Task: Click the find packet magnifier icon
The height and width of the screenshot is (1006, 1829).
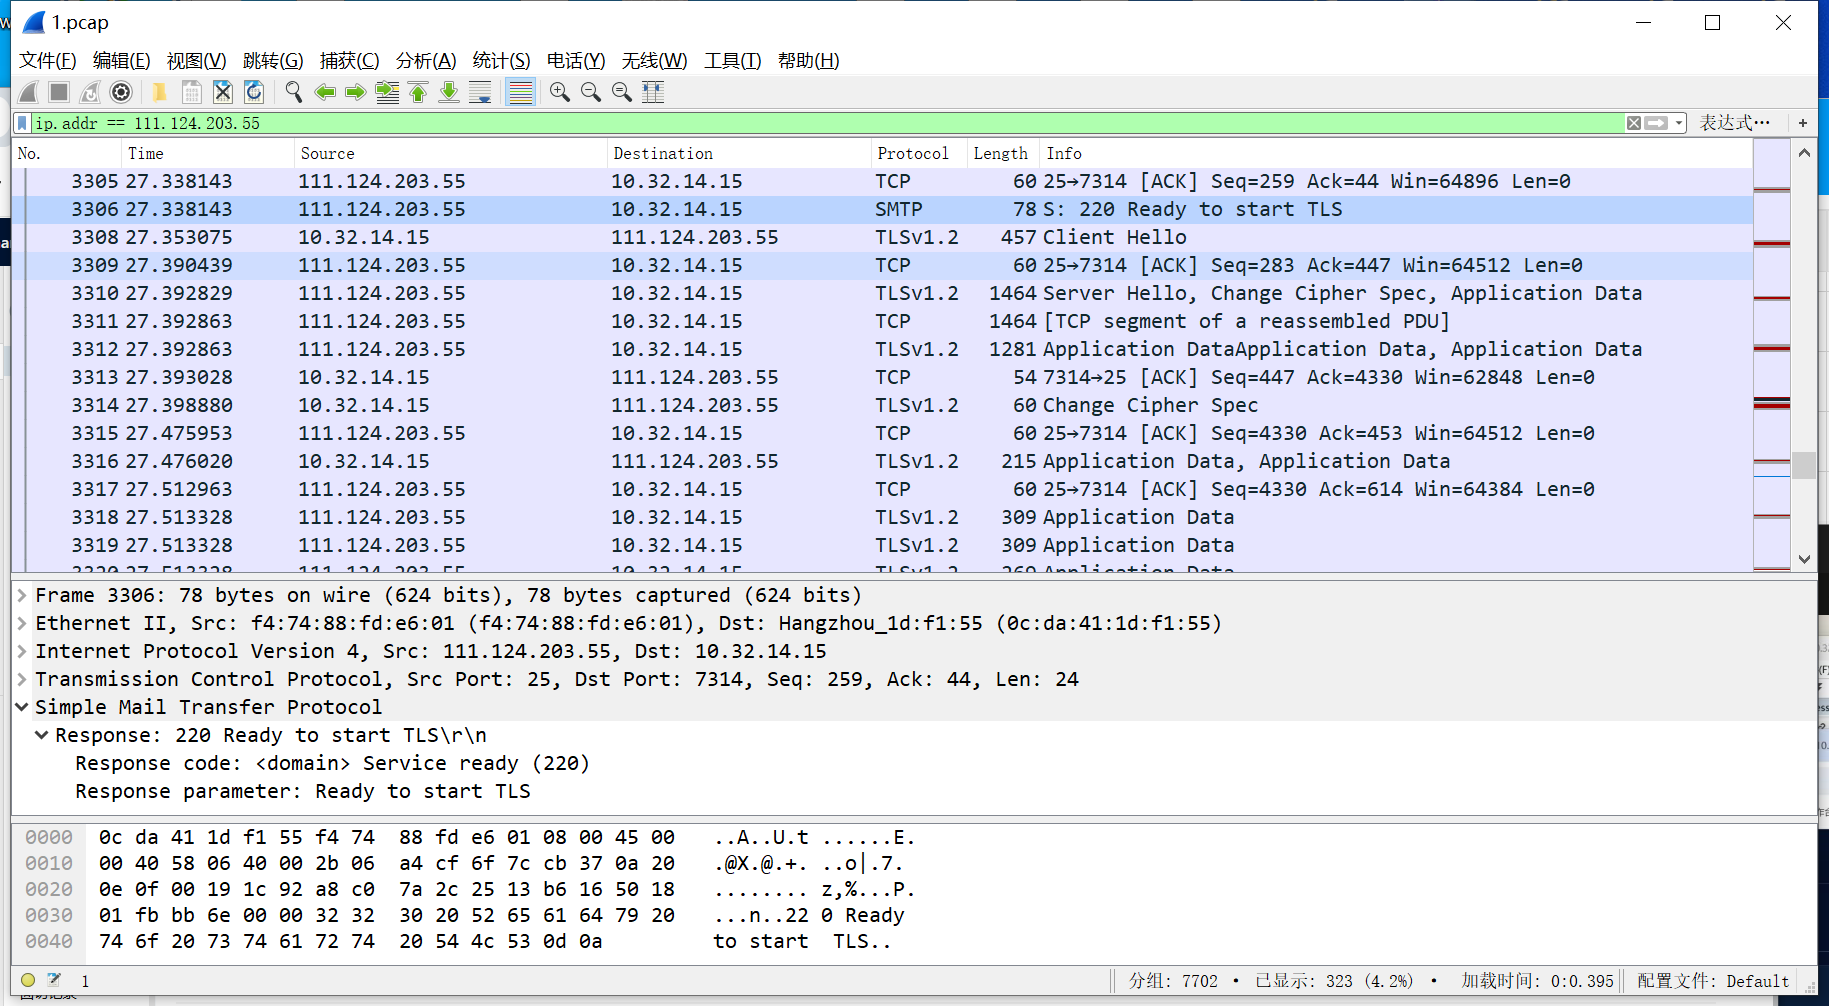Action: (293, 92)
